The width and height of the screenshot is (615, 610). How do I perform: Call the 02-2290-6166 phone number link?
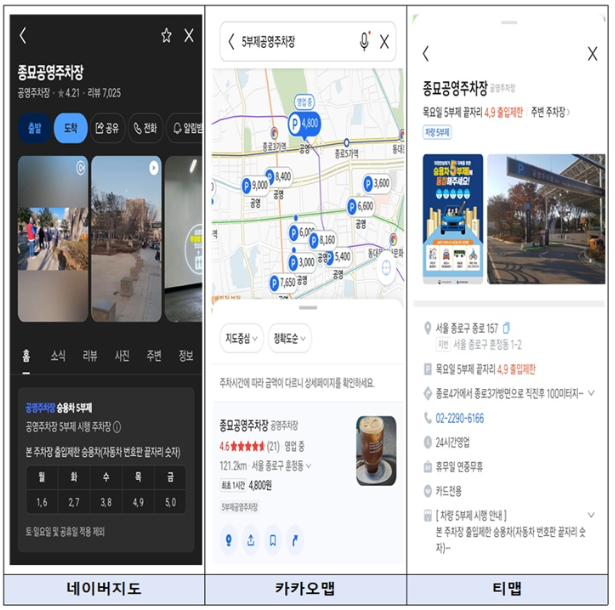click(x=460, y=418)
